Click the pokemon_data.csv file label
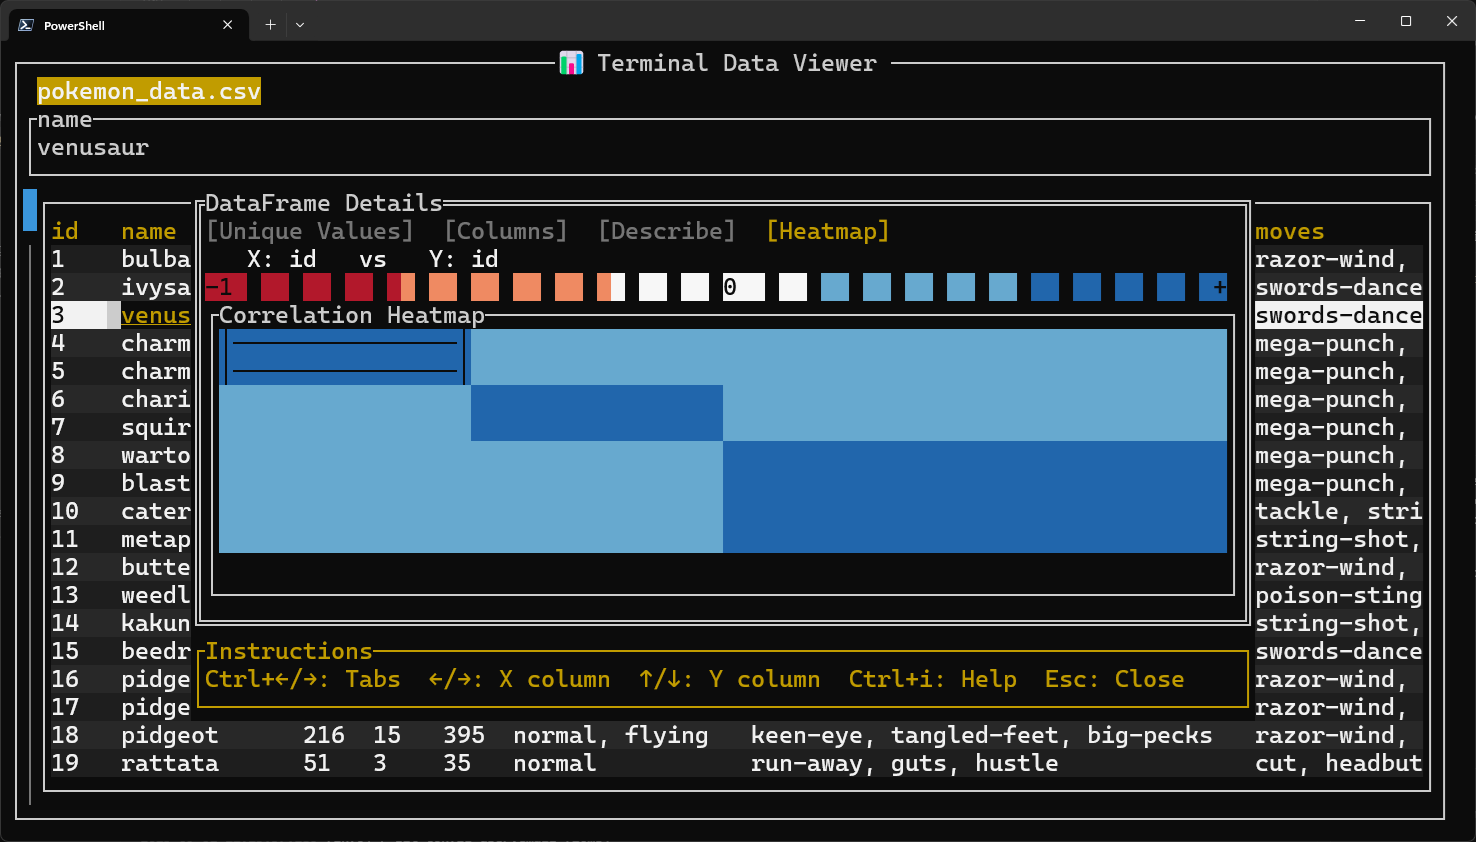 point(149,91)
